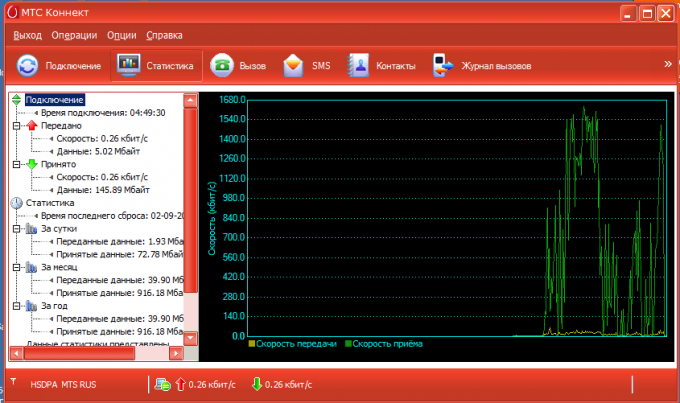
Task: Click the signal antenna icon in status bar
Action: point(13,381)
